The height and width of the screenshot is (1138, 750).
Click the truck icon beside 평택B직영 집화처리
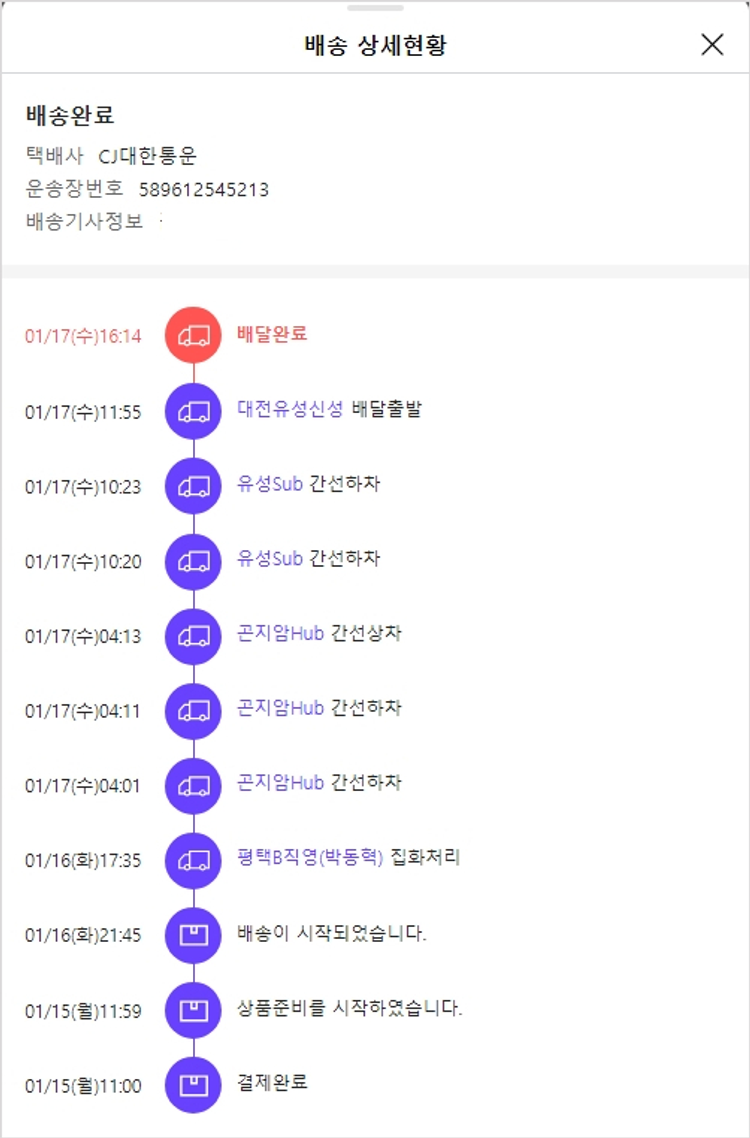pyautogui.click(x=193, y=860)
